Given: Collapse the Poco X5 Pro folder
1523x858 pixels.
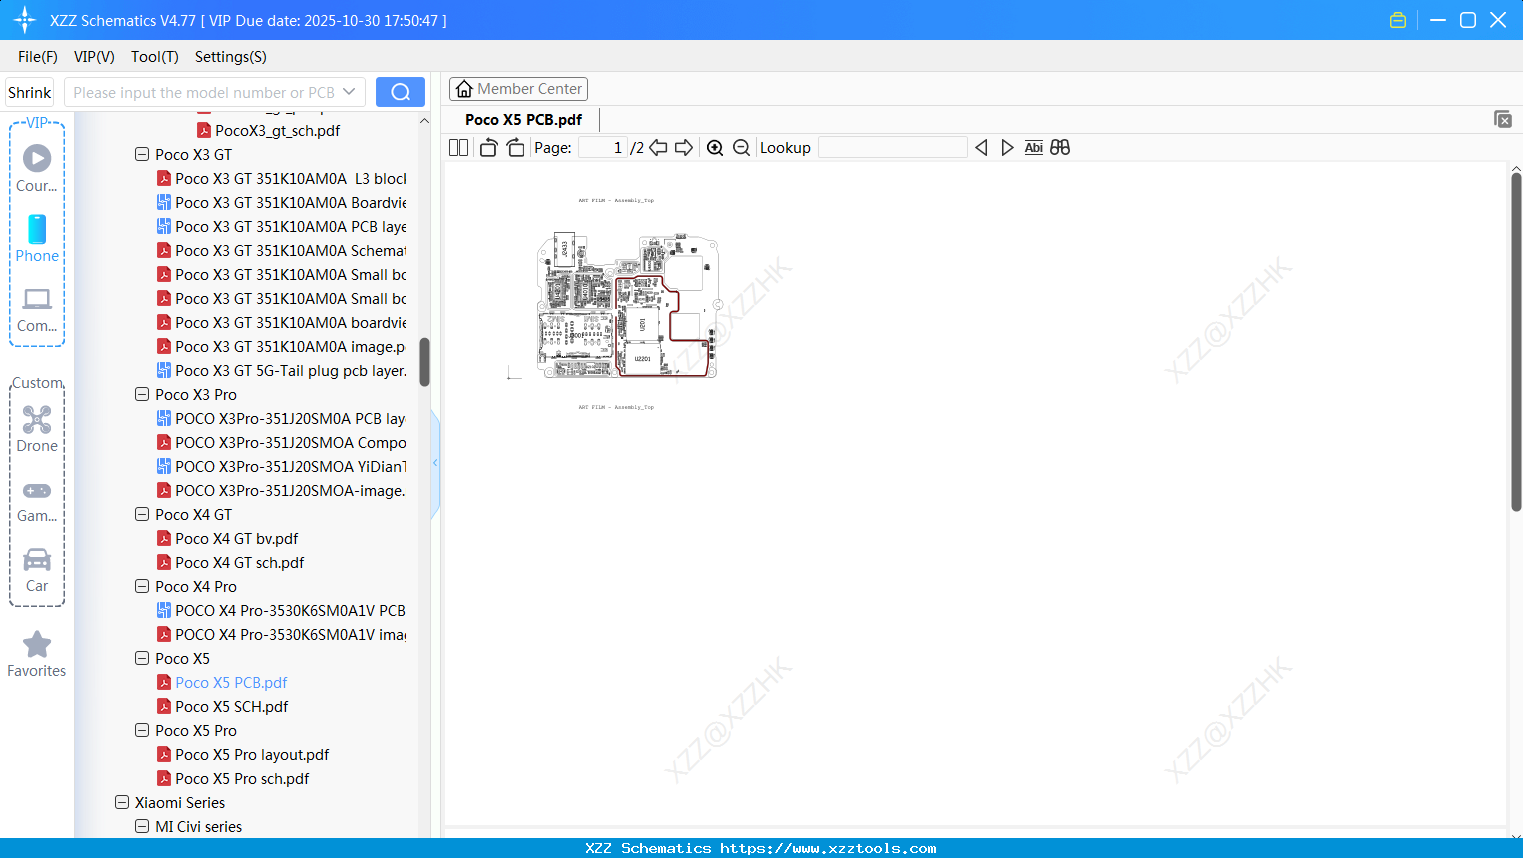Looking at the screenshot, I should coord(142,731).
